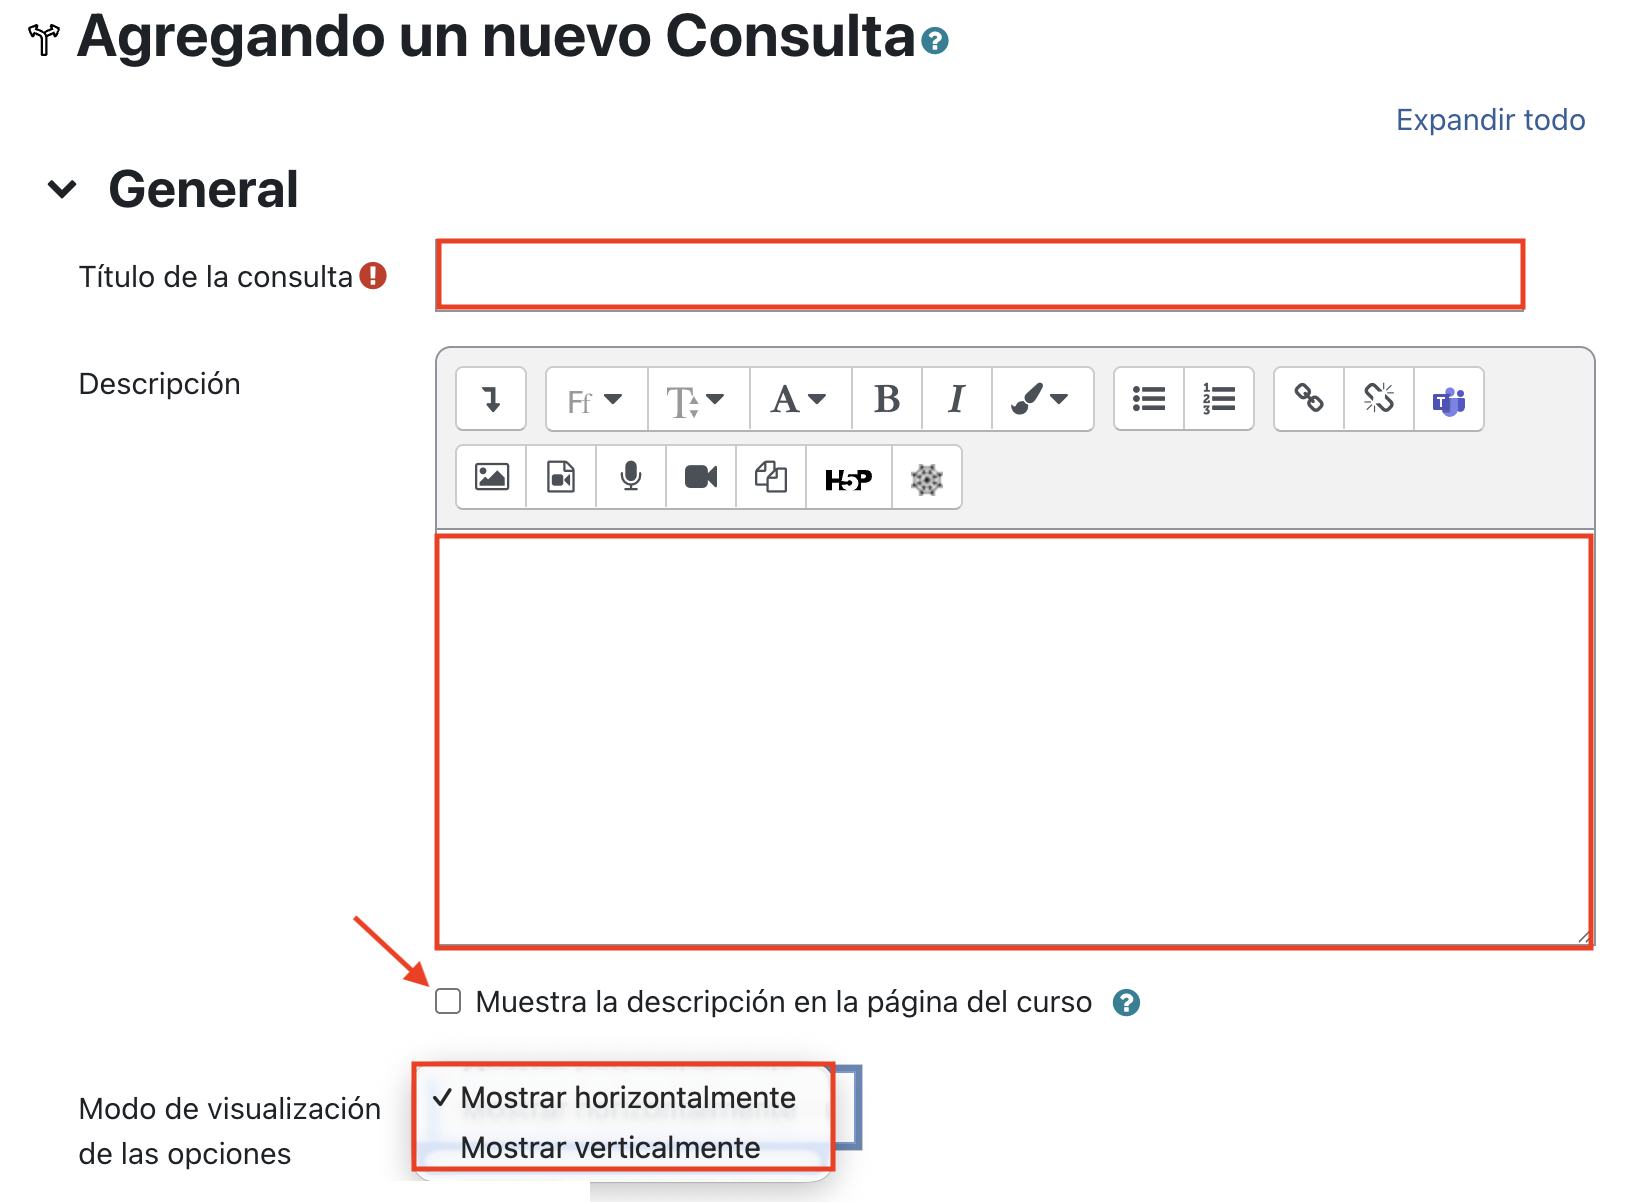Insert an unordered bullet list
The image size is (1630, 1202).
pyautogui.click(x=1149, y=399)
